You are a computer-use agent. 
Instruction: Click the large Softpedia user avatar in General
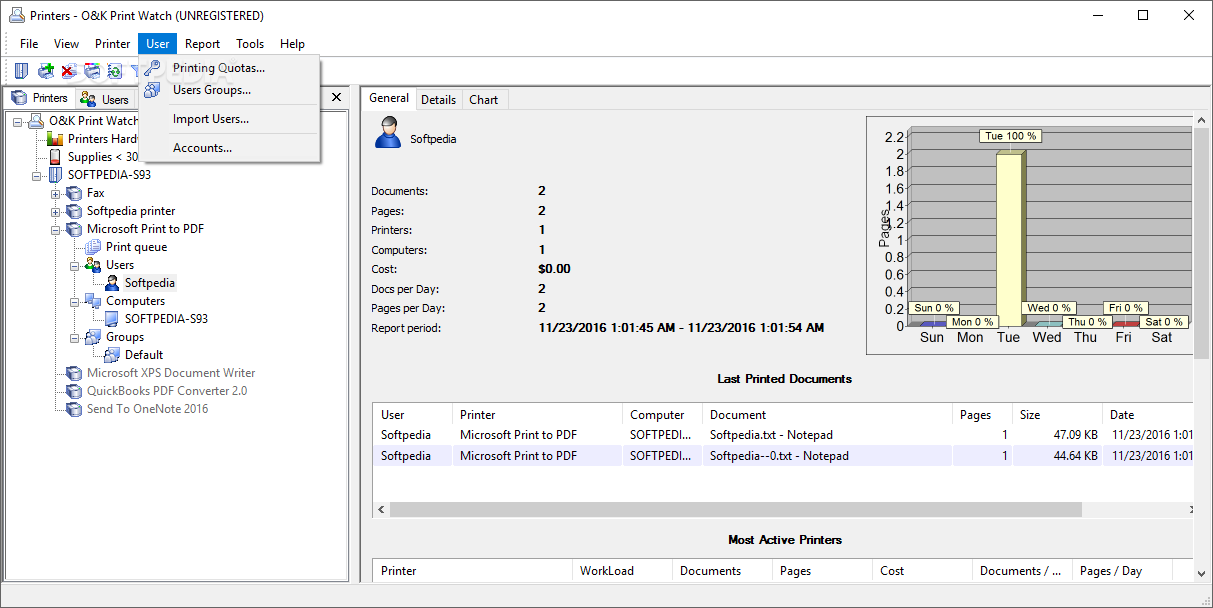388,133
